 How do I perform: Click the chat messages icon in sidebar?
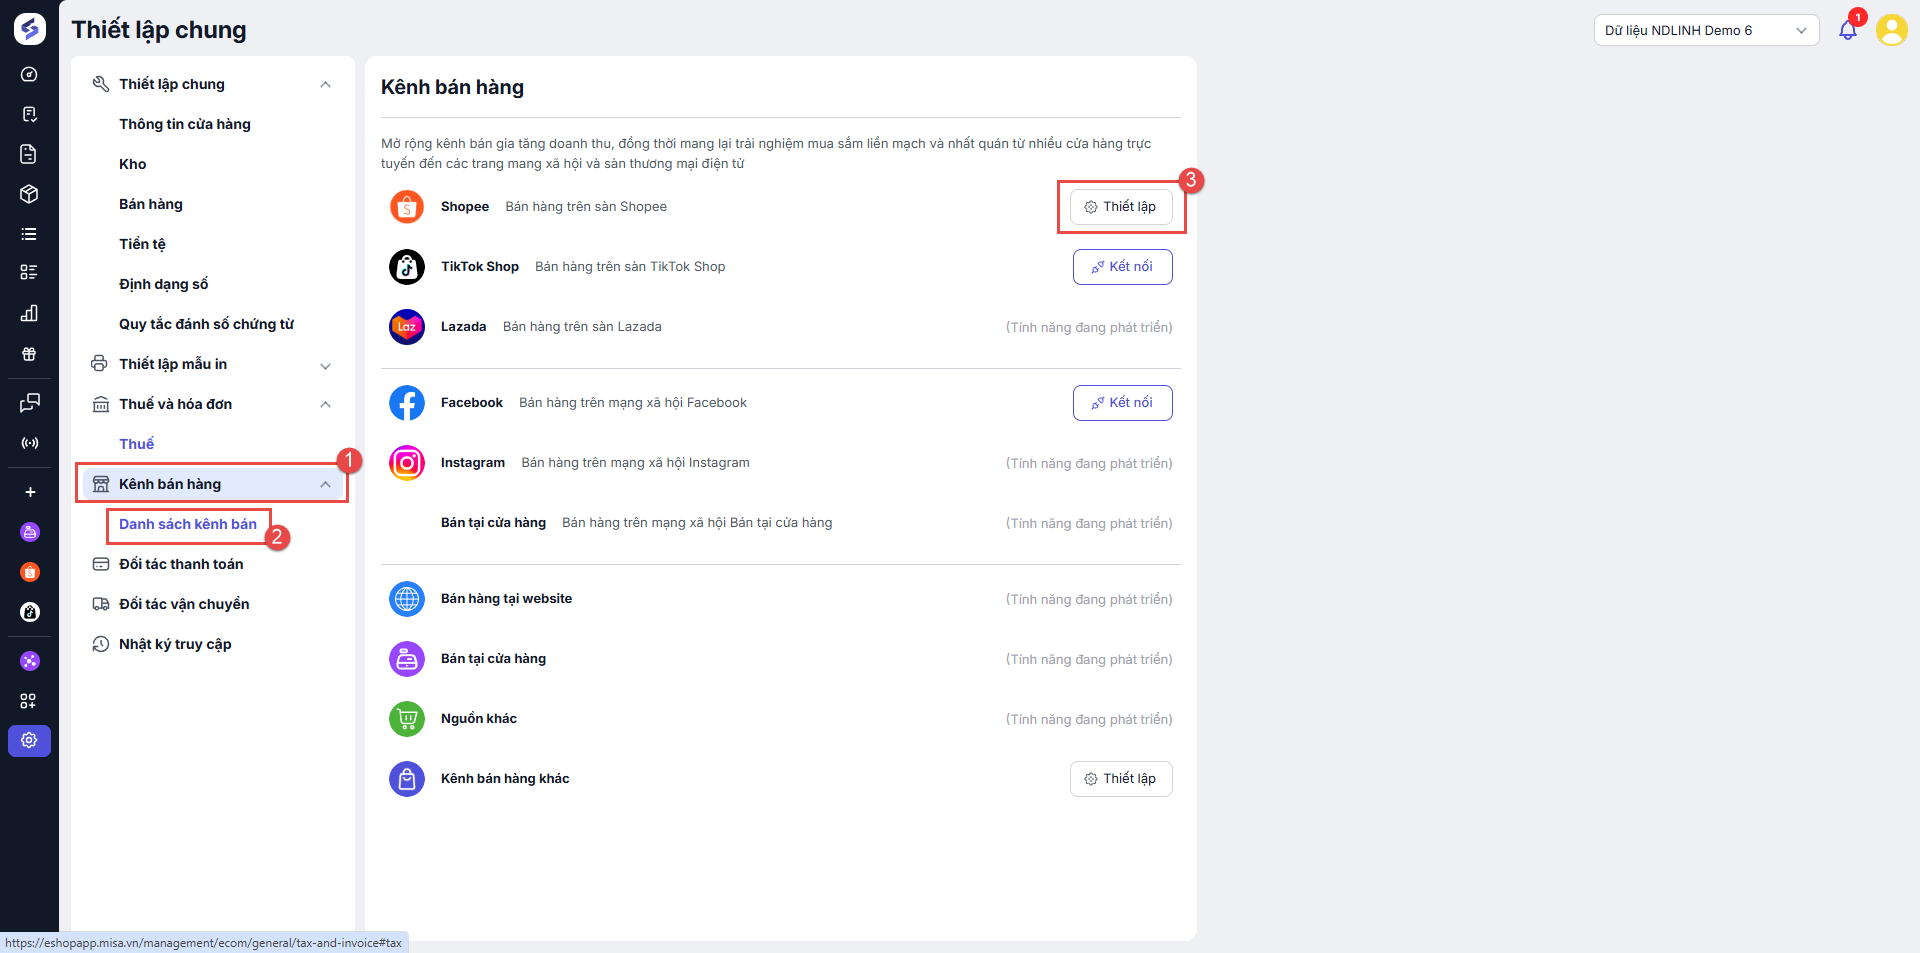29,402
